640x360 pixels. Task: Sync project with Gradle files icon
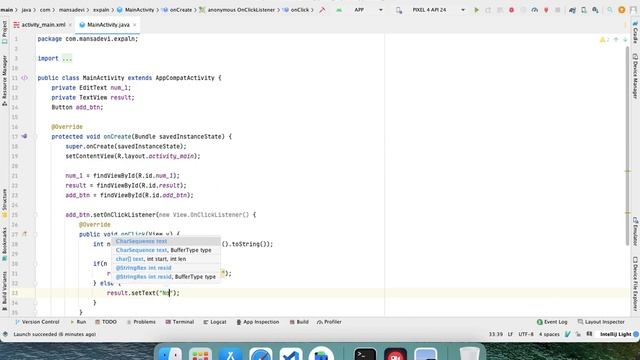[572, 10]
